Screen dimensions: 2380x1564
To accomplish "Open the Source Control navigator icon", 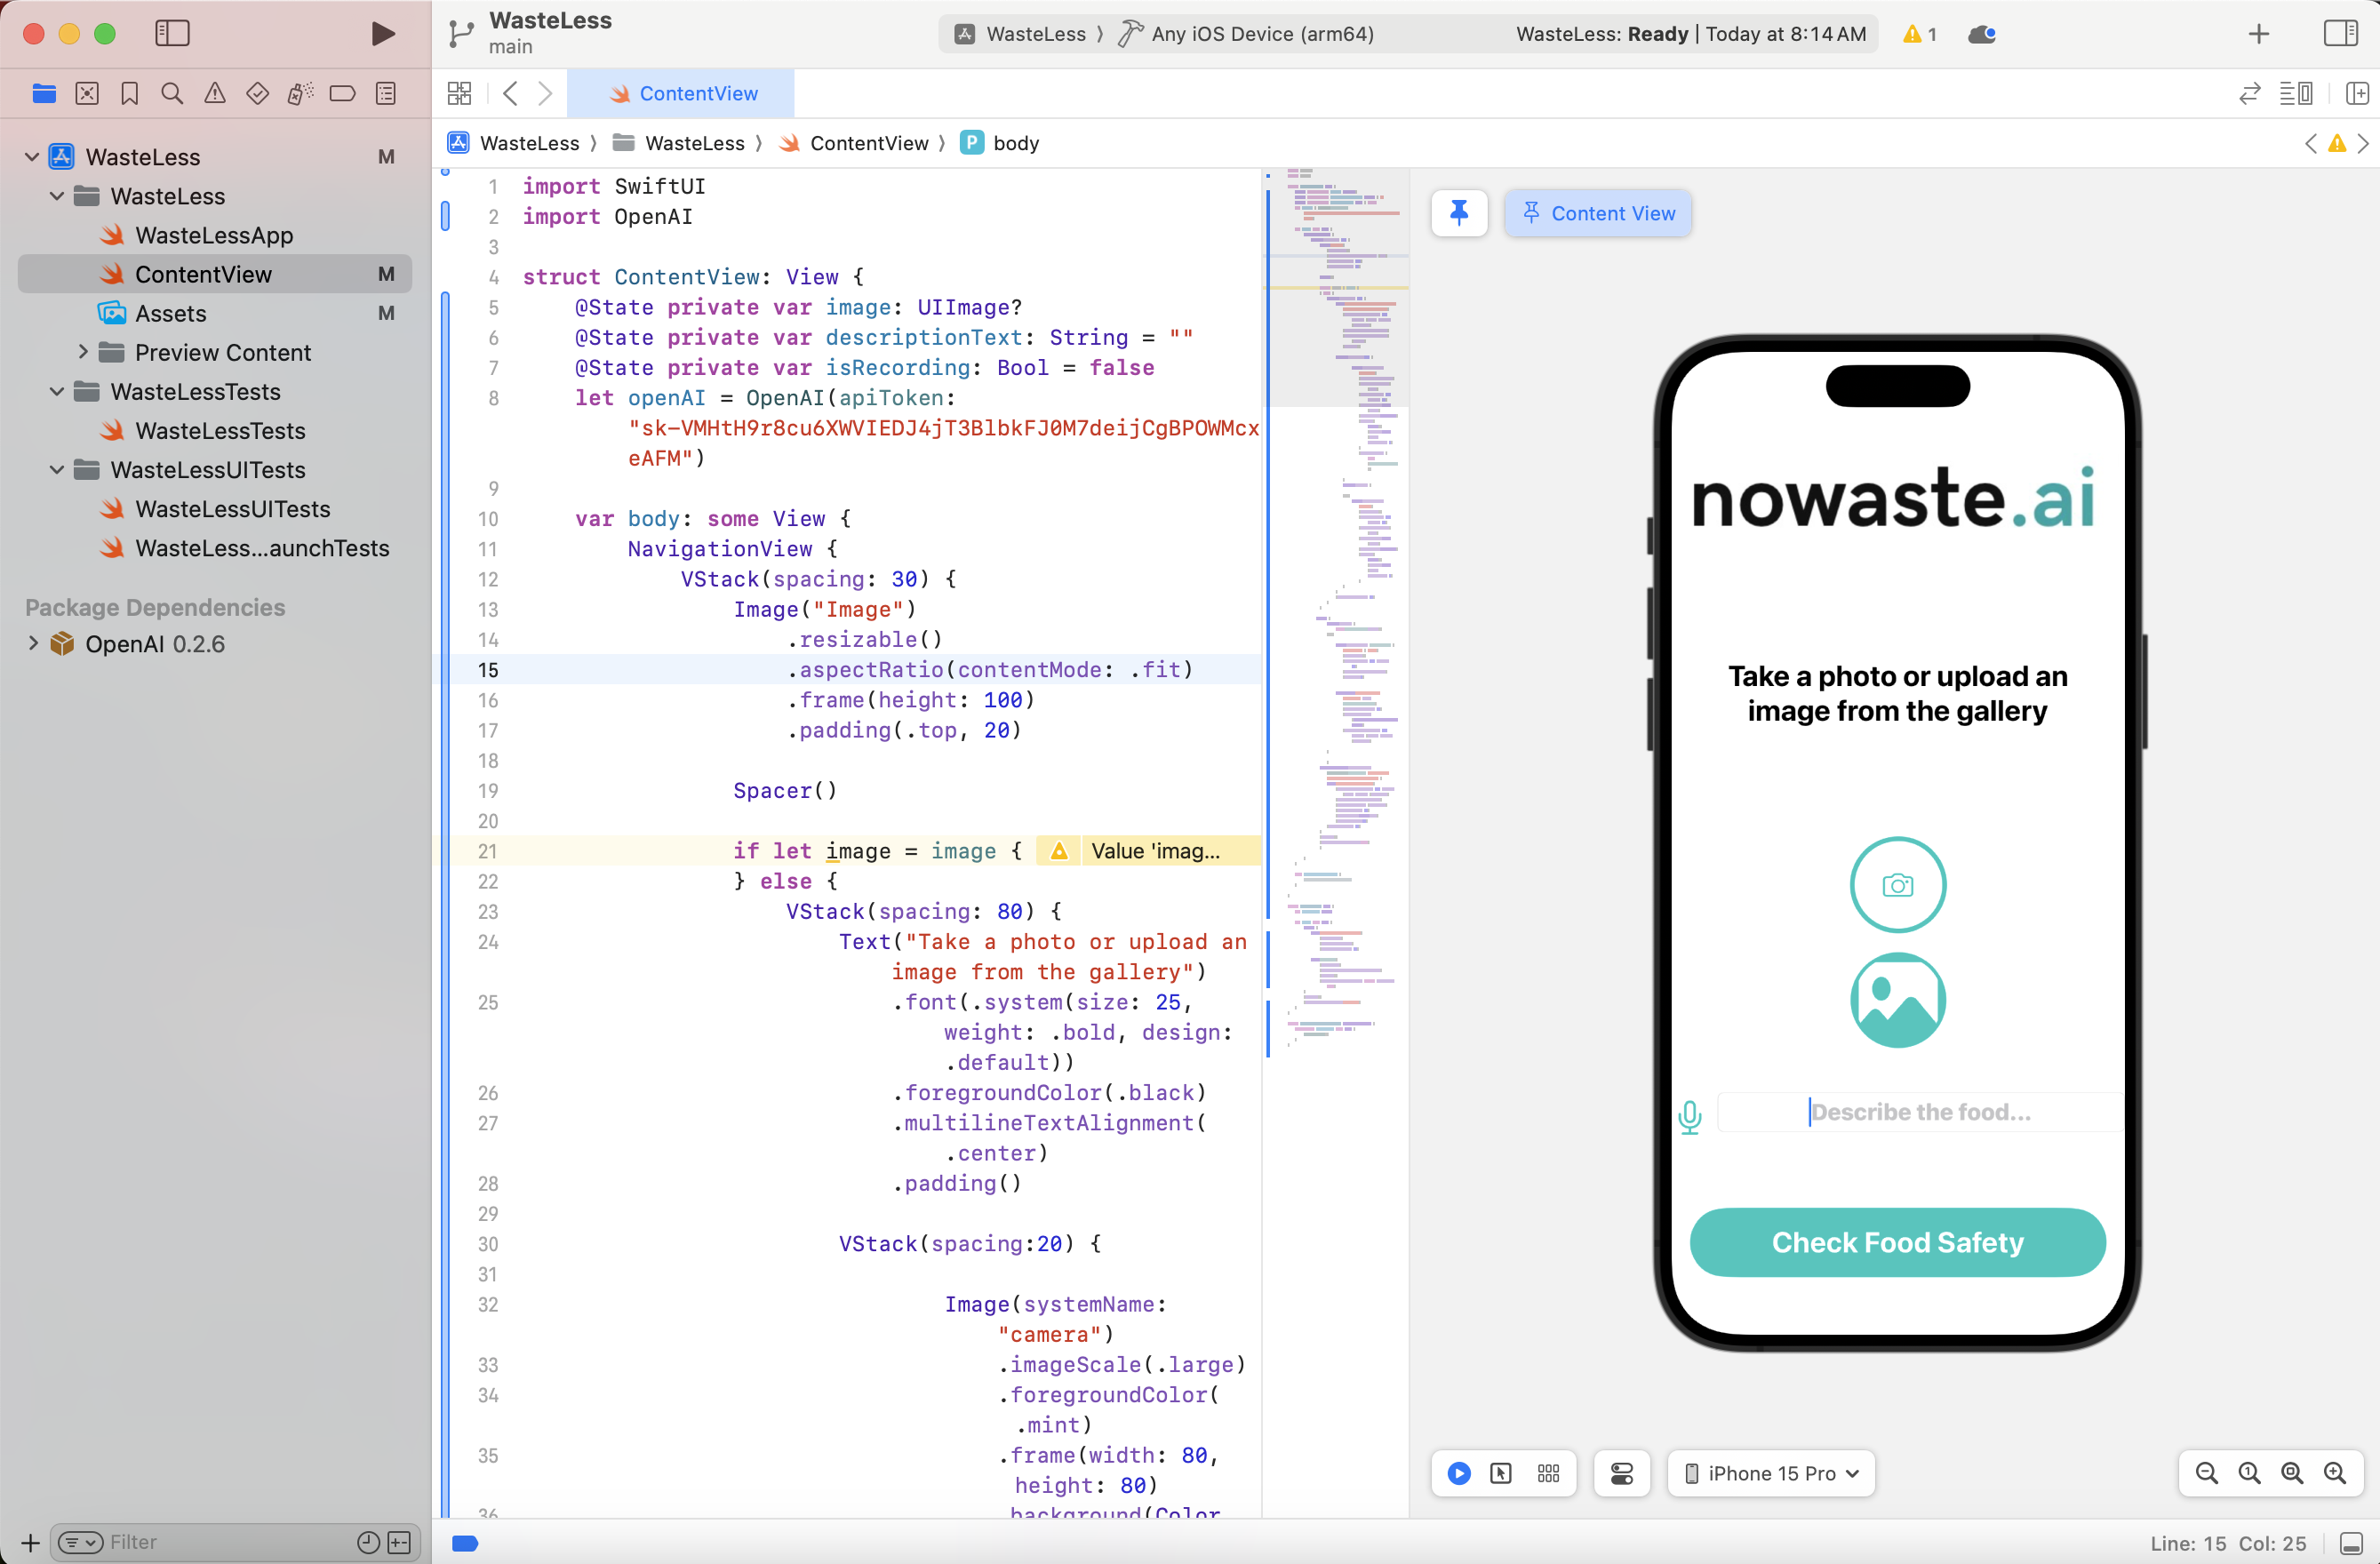I will [x=87, y=94].
